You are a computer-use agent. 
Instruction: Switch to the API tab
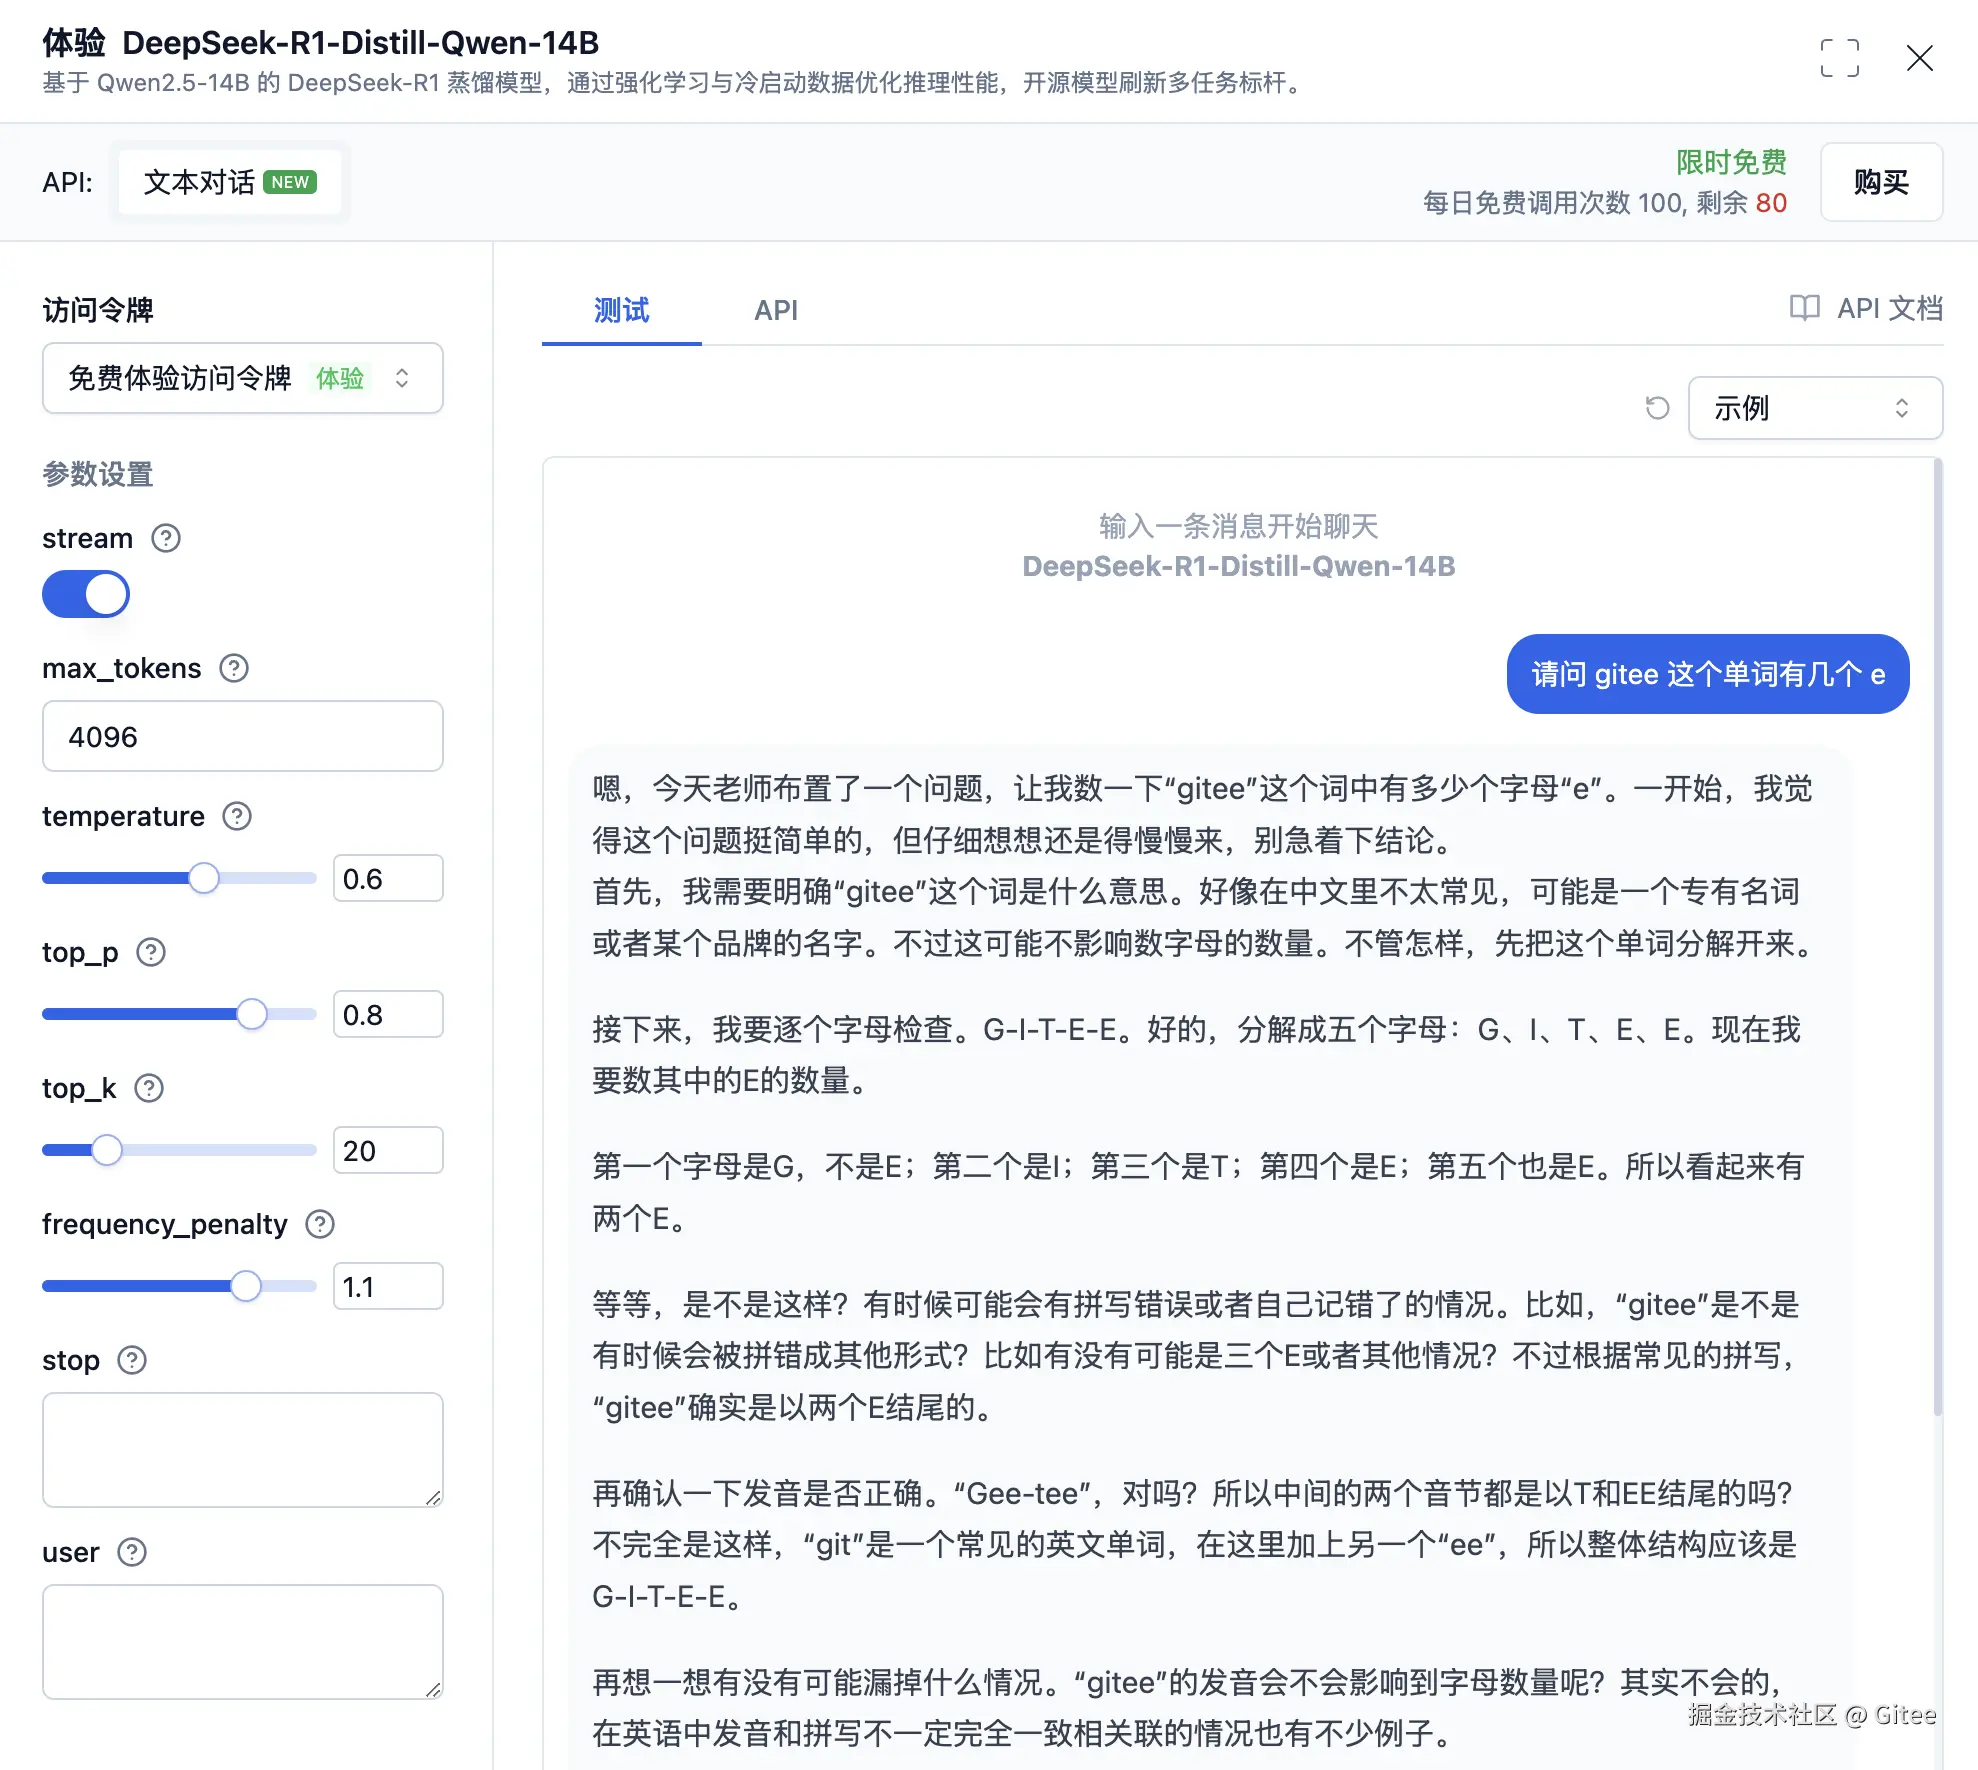pos(775,310)
